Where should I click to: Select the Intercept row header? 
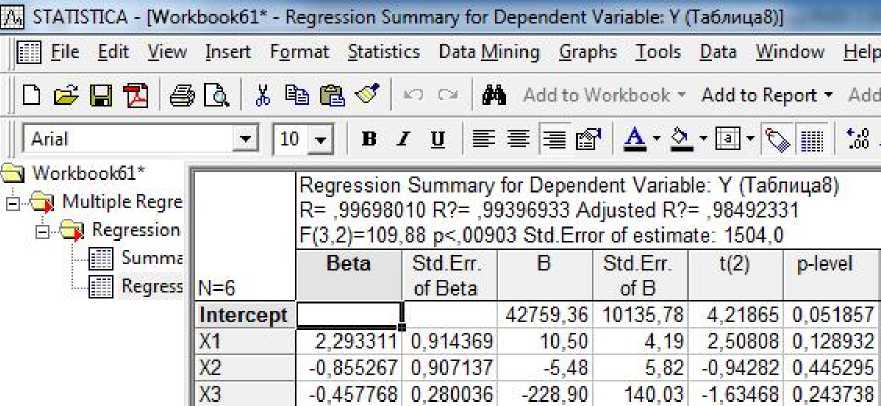[244, 315]
